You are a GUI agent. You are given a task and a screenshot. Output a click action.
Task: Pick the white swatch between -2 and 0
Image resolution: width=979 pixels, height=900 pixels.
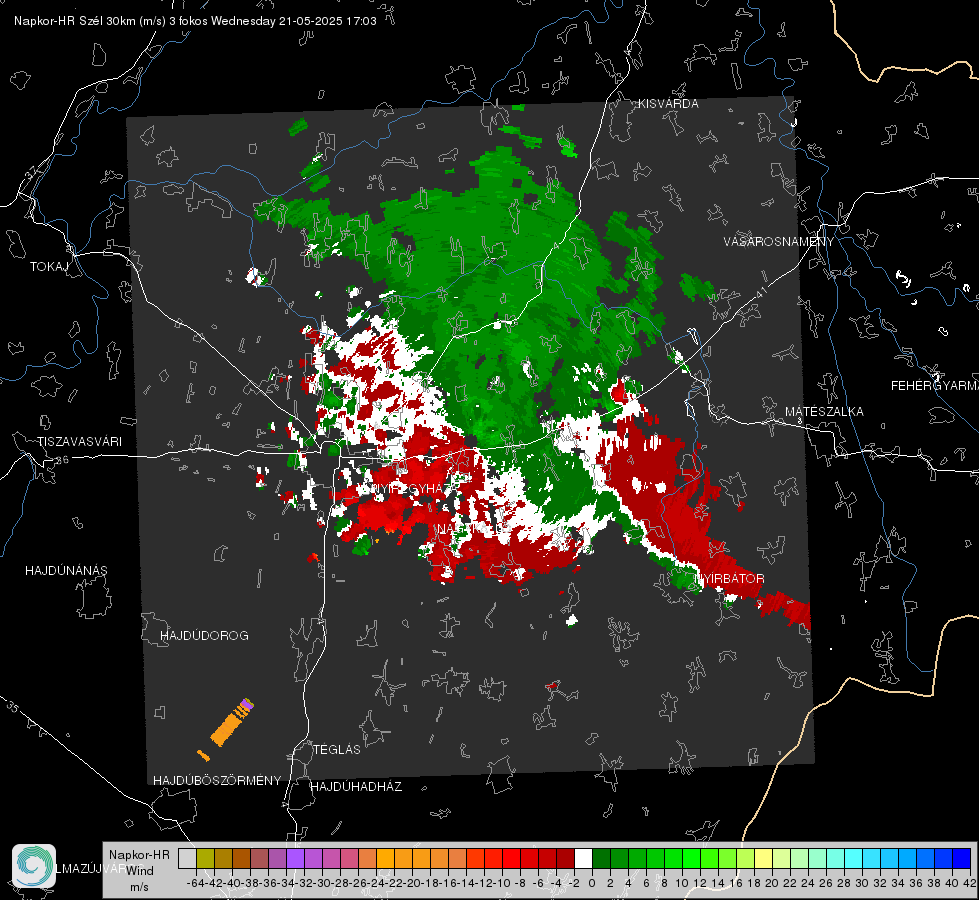point(584,858)
